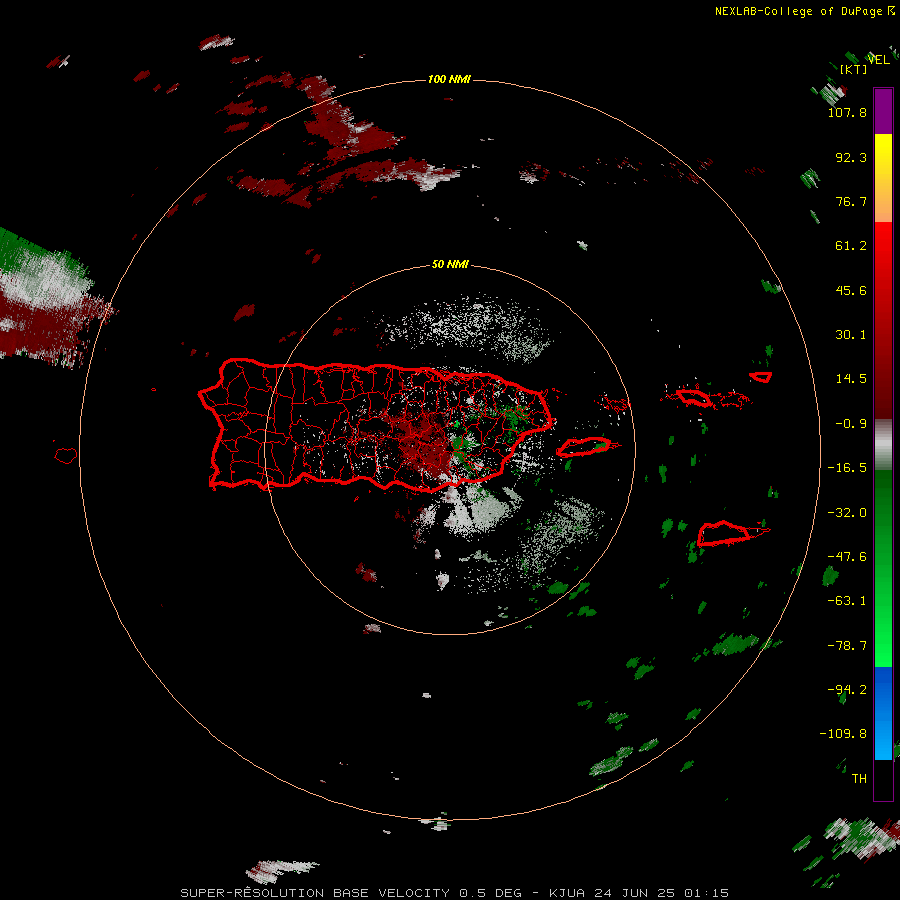The width and height of the screenshot is (900, 900).
Task: Select the 76.7 scale label
Action: [851, 201]
